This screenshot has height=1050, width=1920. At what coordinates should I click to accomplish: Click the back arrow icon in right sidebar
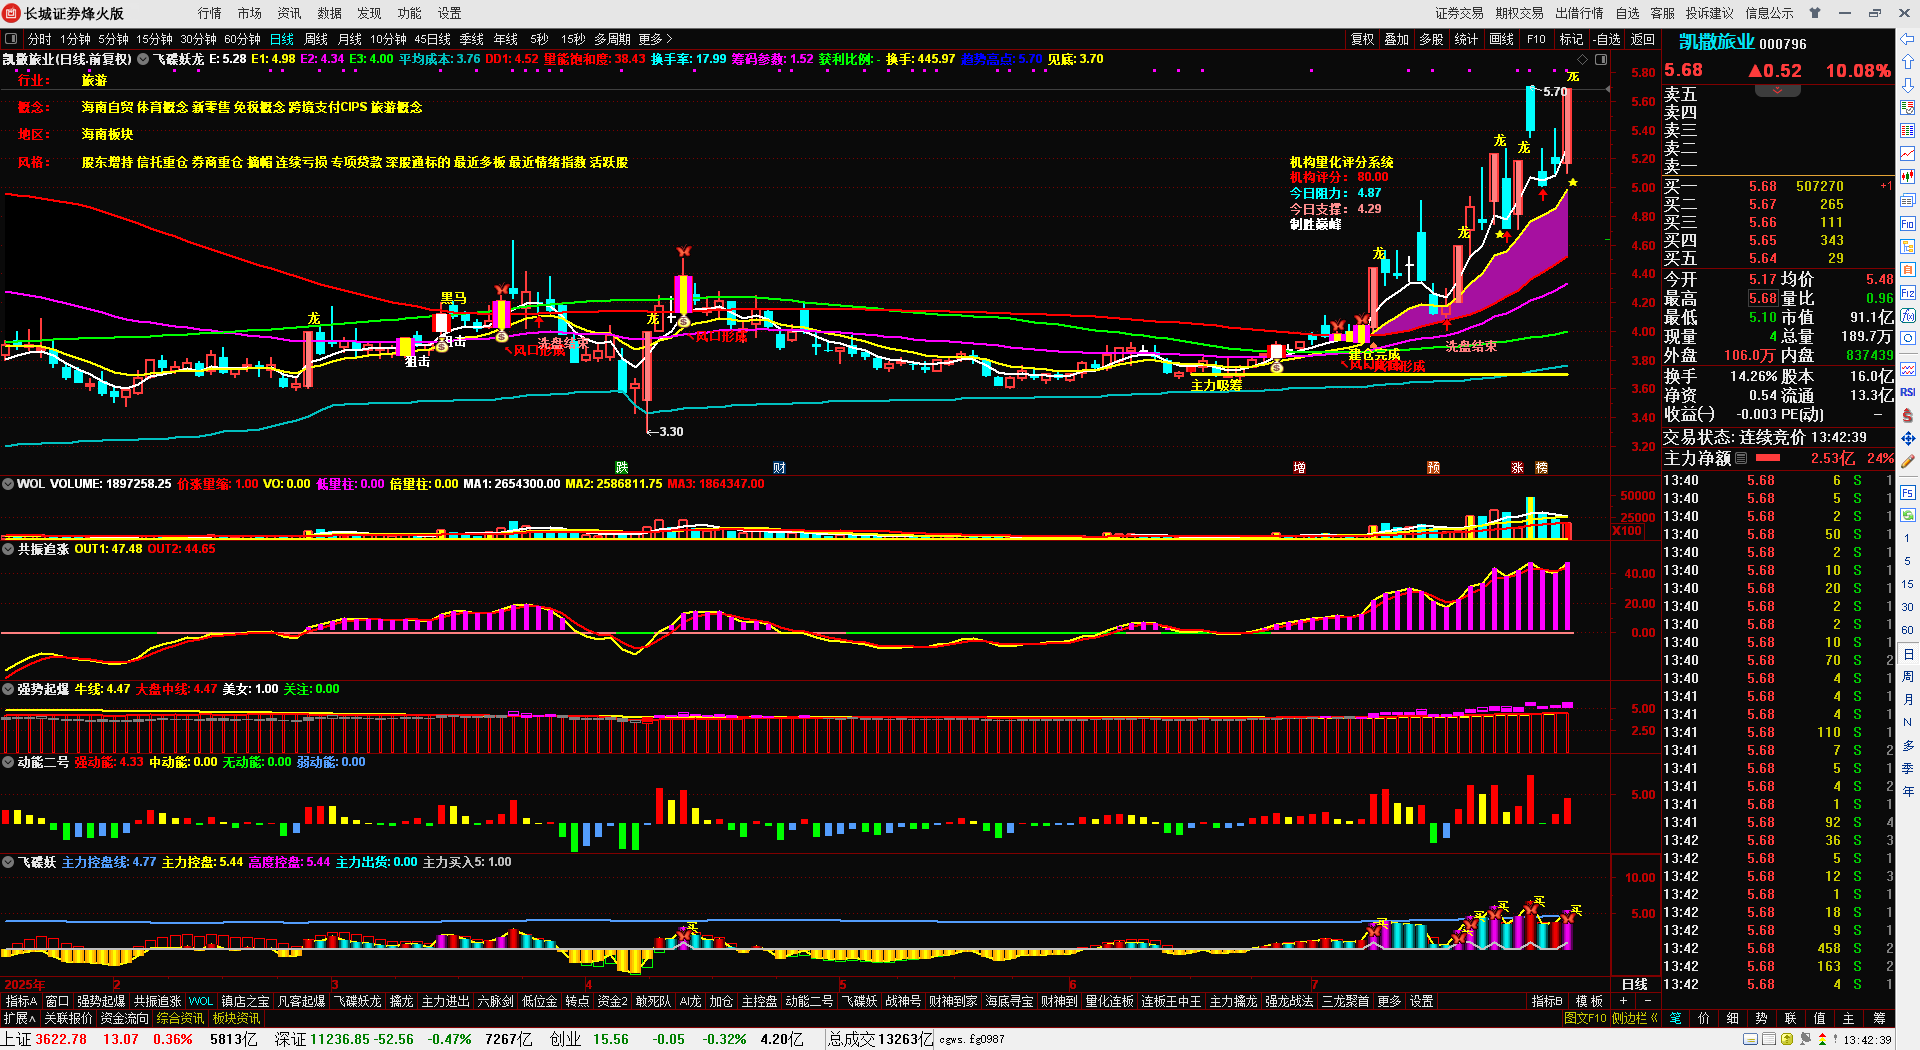click(1908, 39)
